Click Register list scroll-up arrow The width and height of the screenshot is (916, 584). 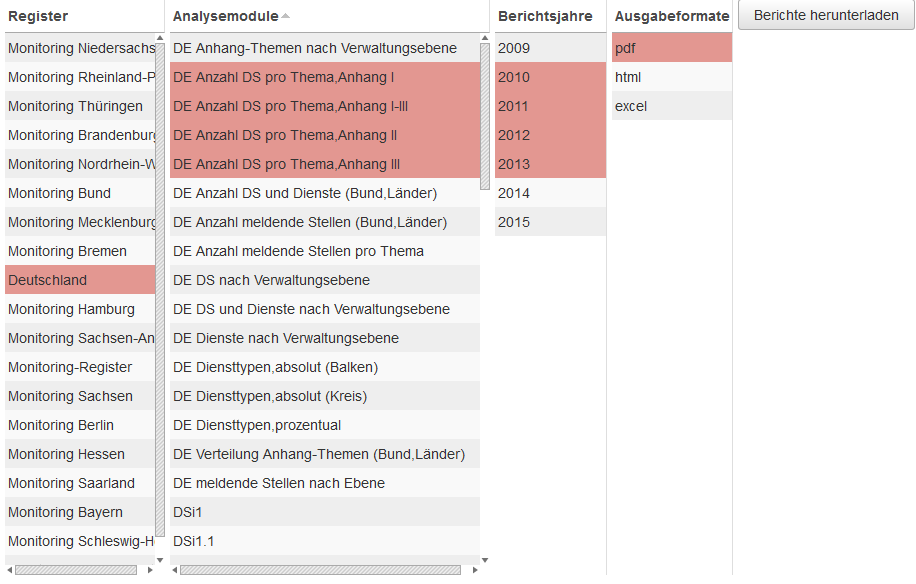(x=160, y=39)
